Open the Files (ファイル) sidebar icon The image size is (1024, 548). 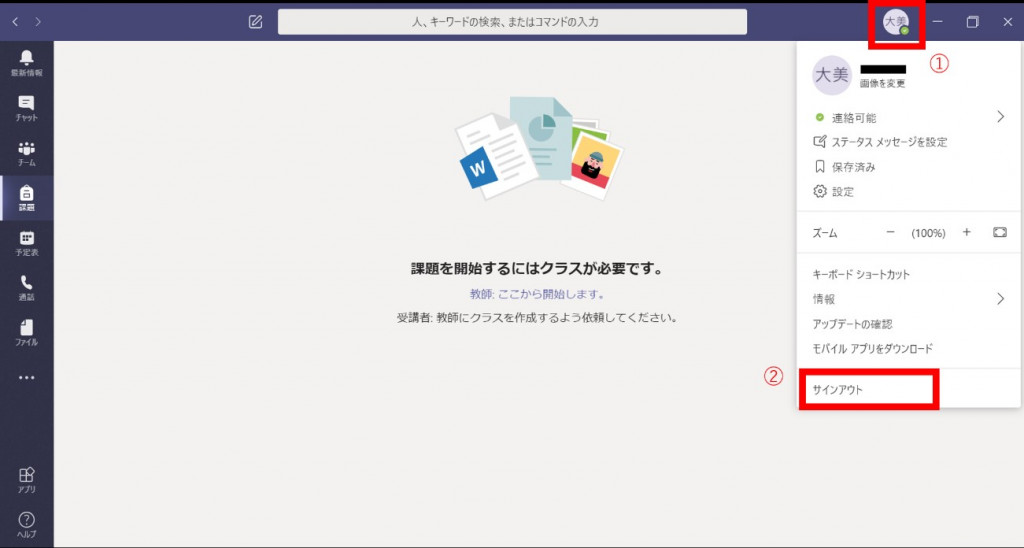point(26,332)
